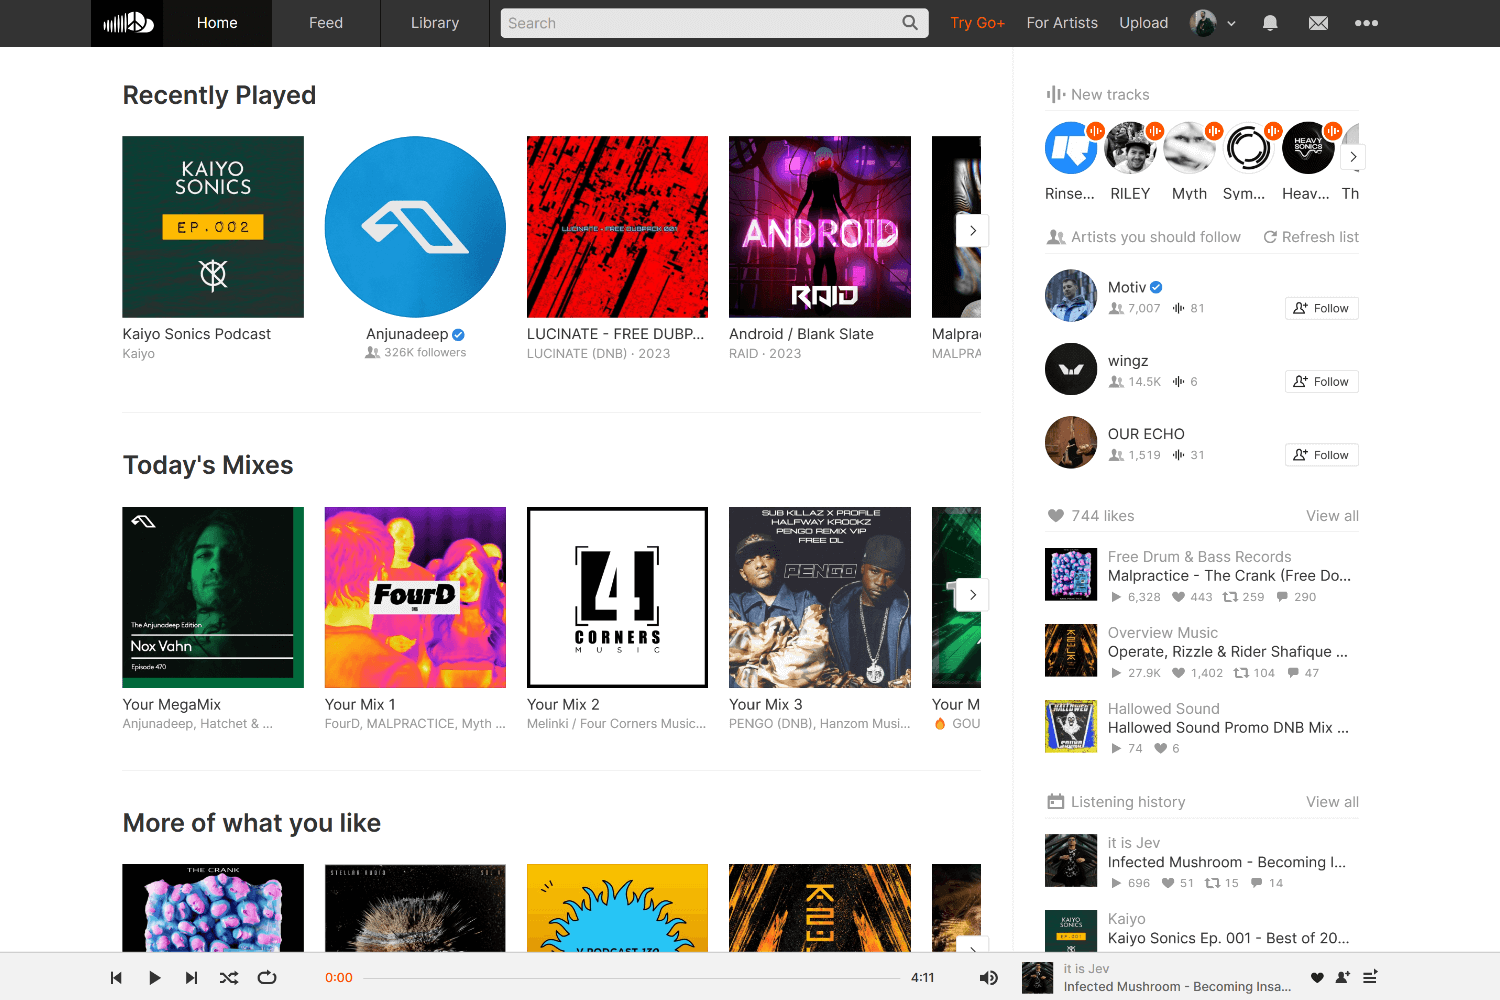Seek on the playback progress bar
The image size is (1500, 1000).
(632, 978)
